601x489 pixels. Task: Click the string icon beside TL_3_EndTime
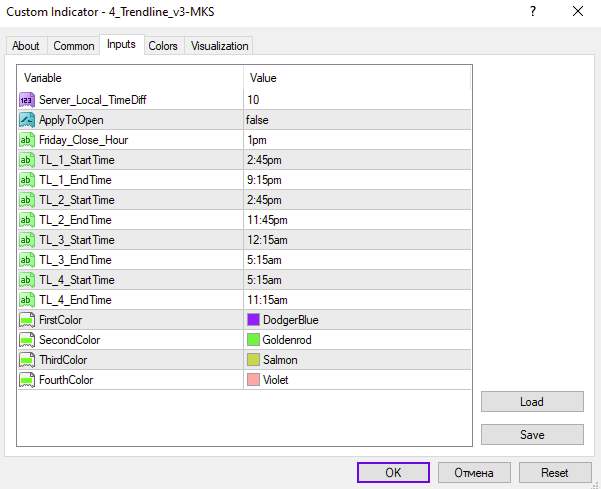(28, 260)
